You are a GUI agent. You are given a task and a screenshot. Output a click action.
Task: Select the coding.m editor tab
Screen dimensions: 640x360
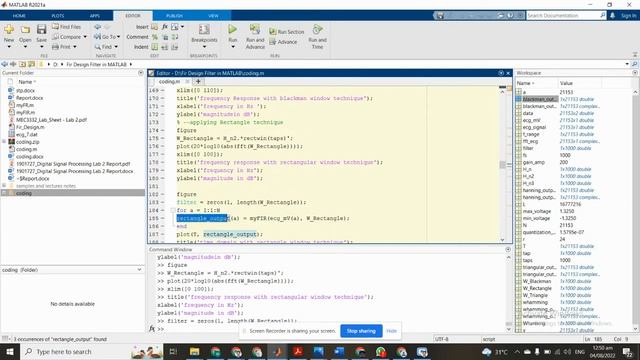pos(169,82)
